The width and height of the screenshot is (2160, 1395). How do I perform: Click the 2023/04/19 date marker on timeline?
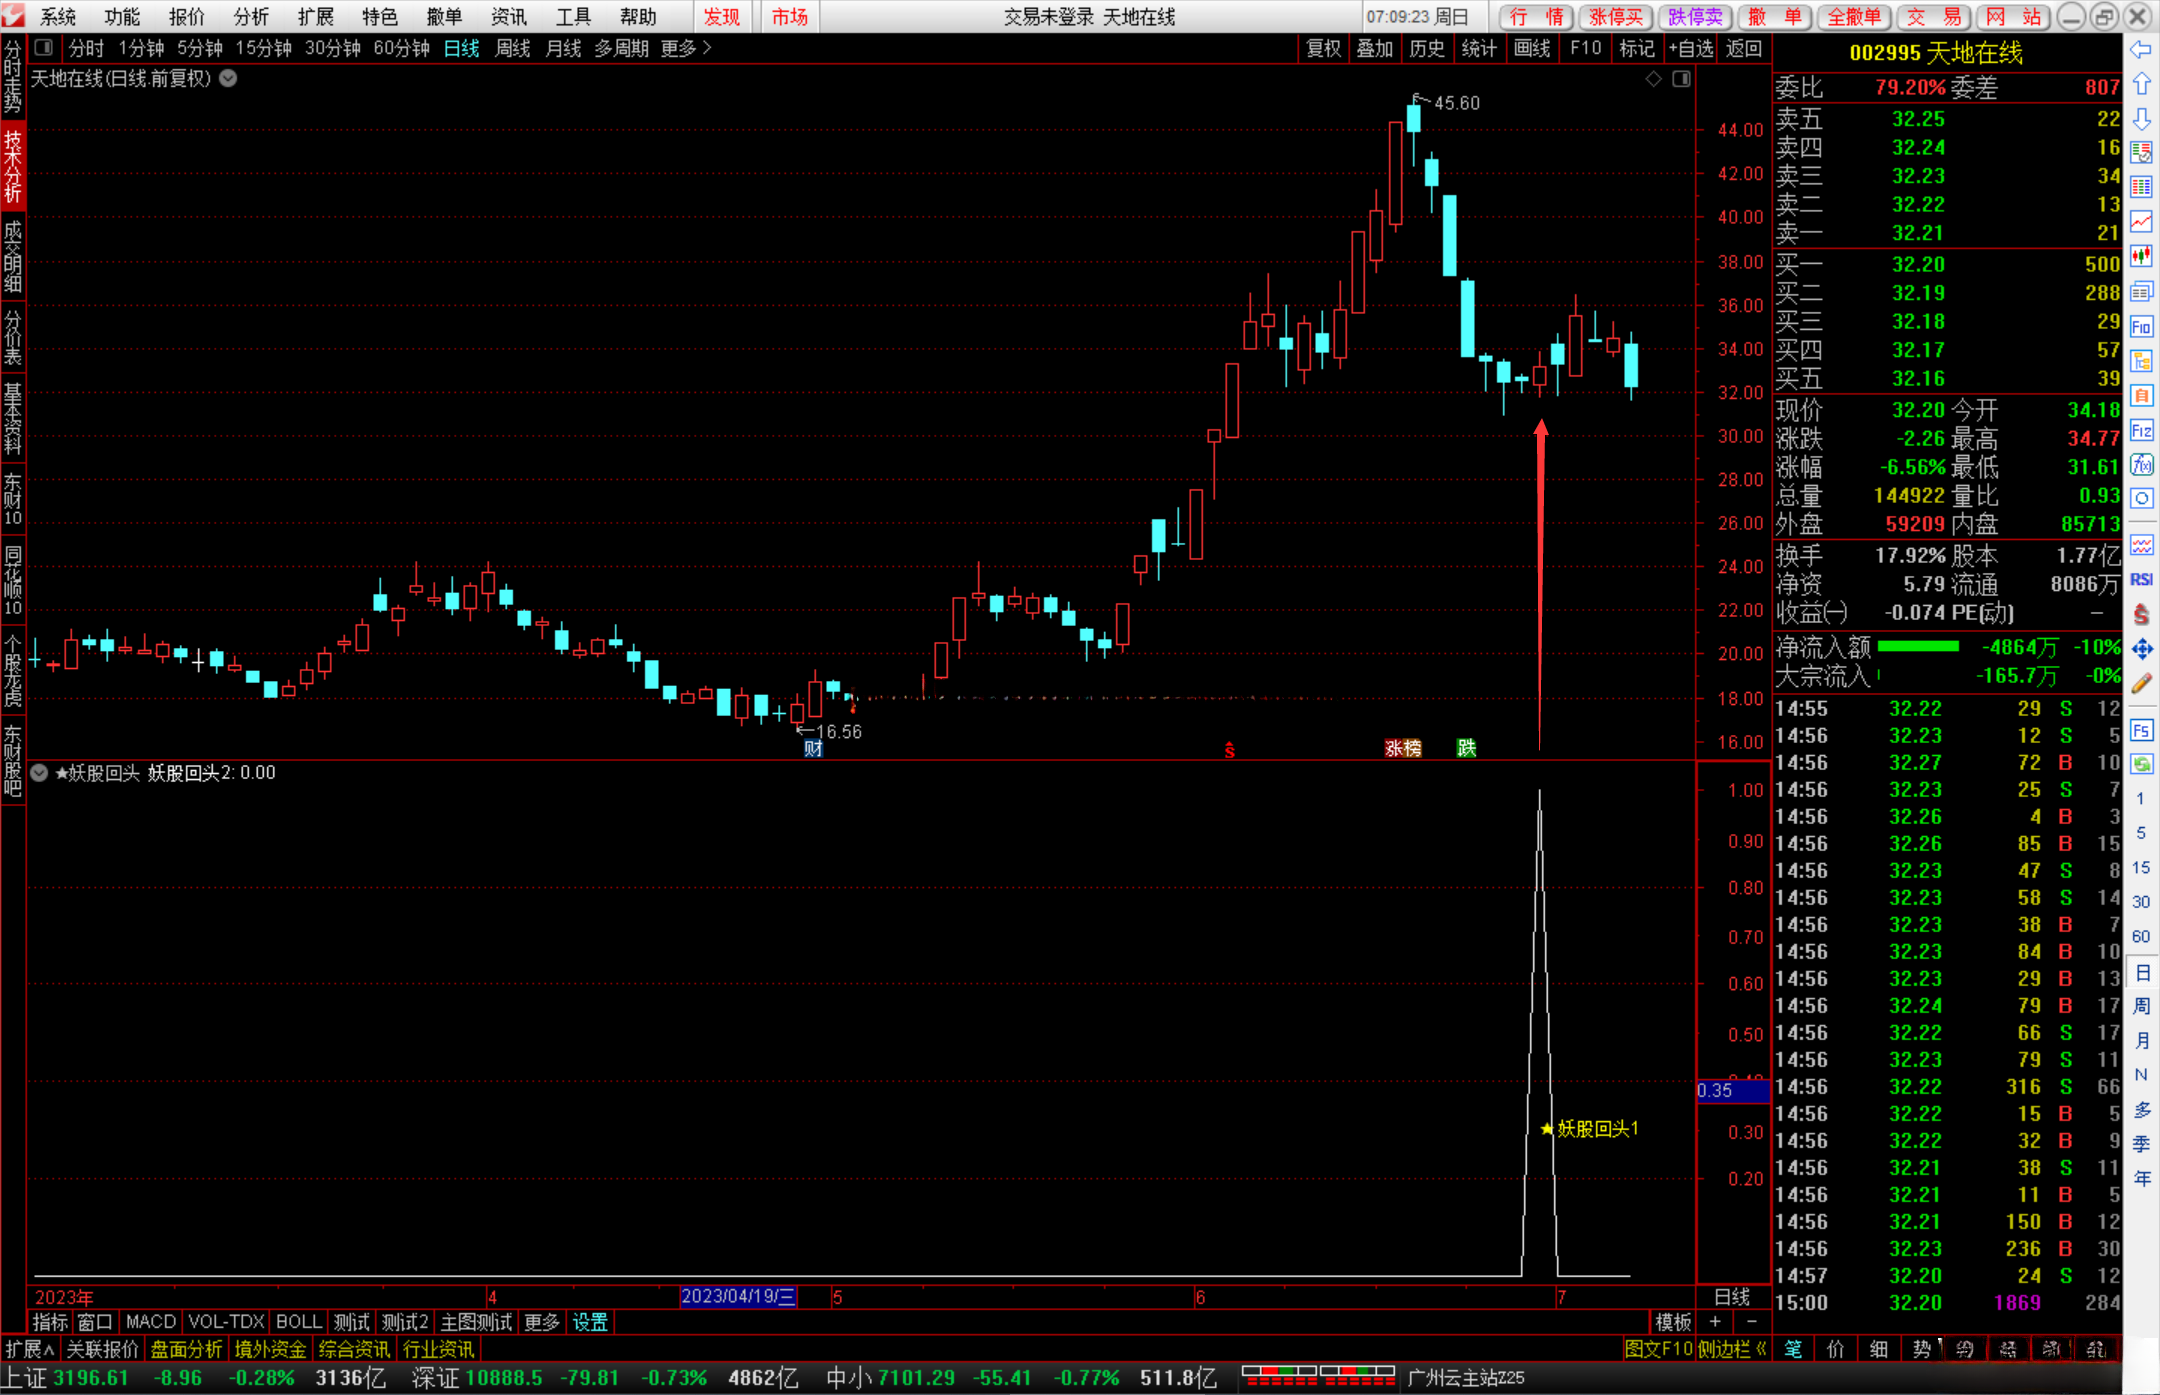[738, 1296]
